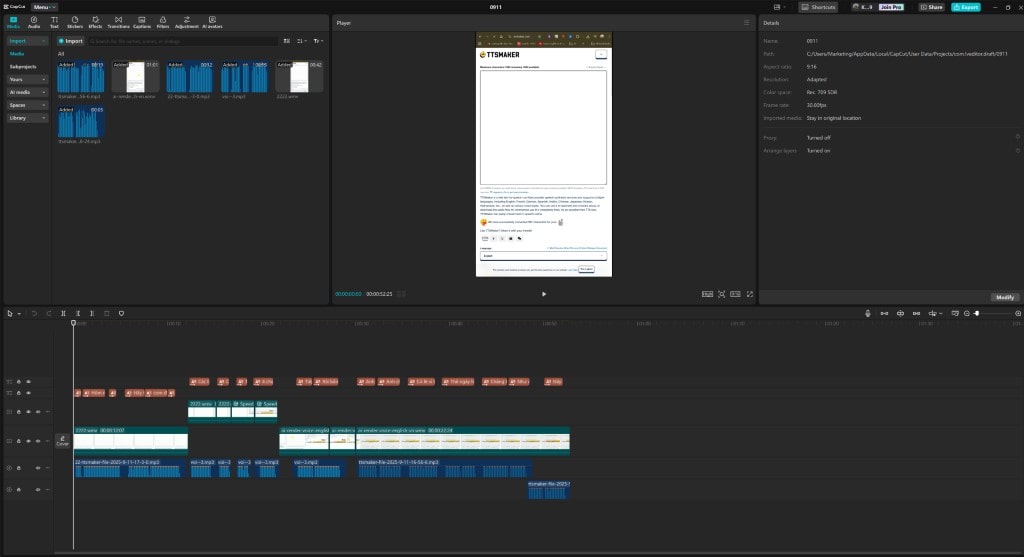
Task: Open the Transitions panel
Action: (118, 21)
